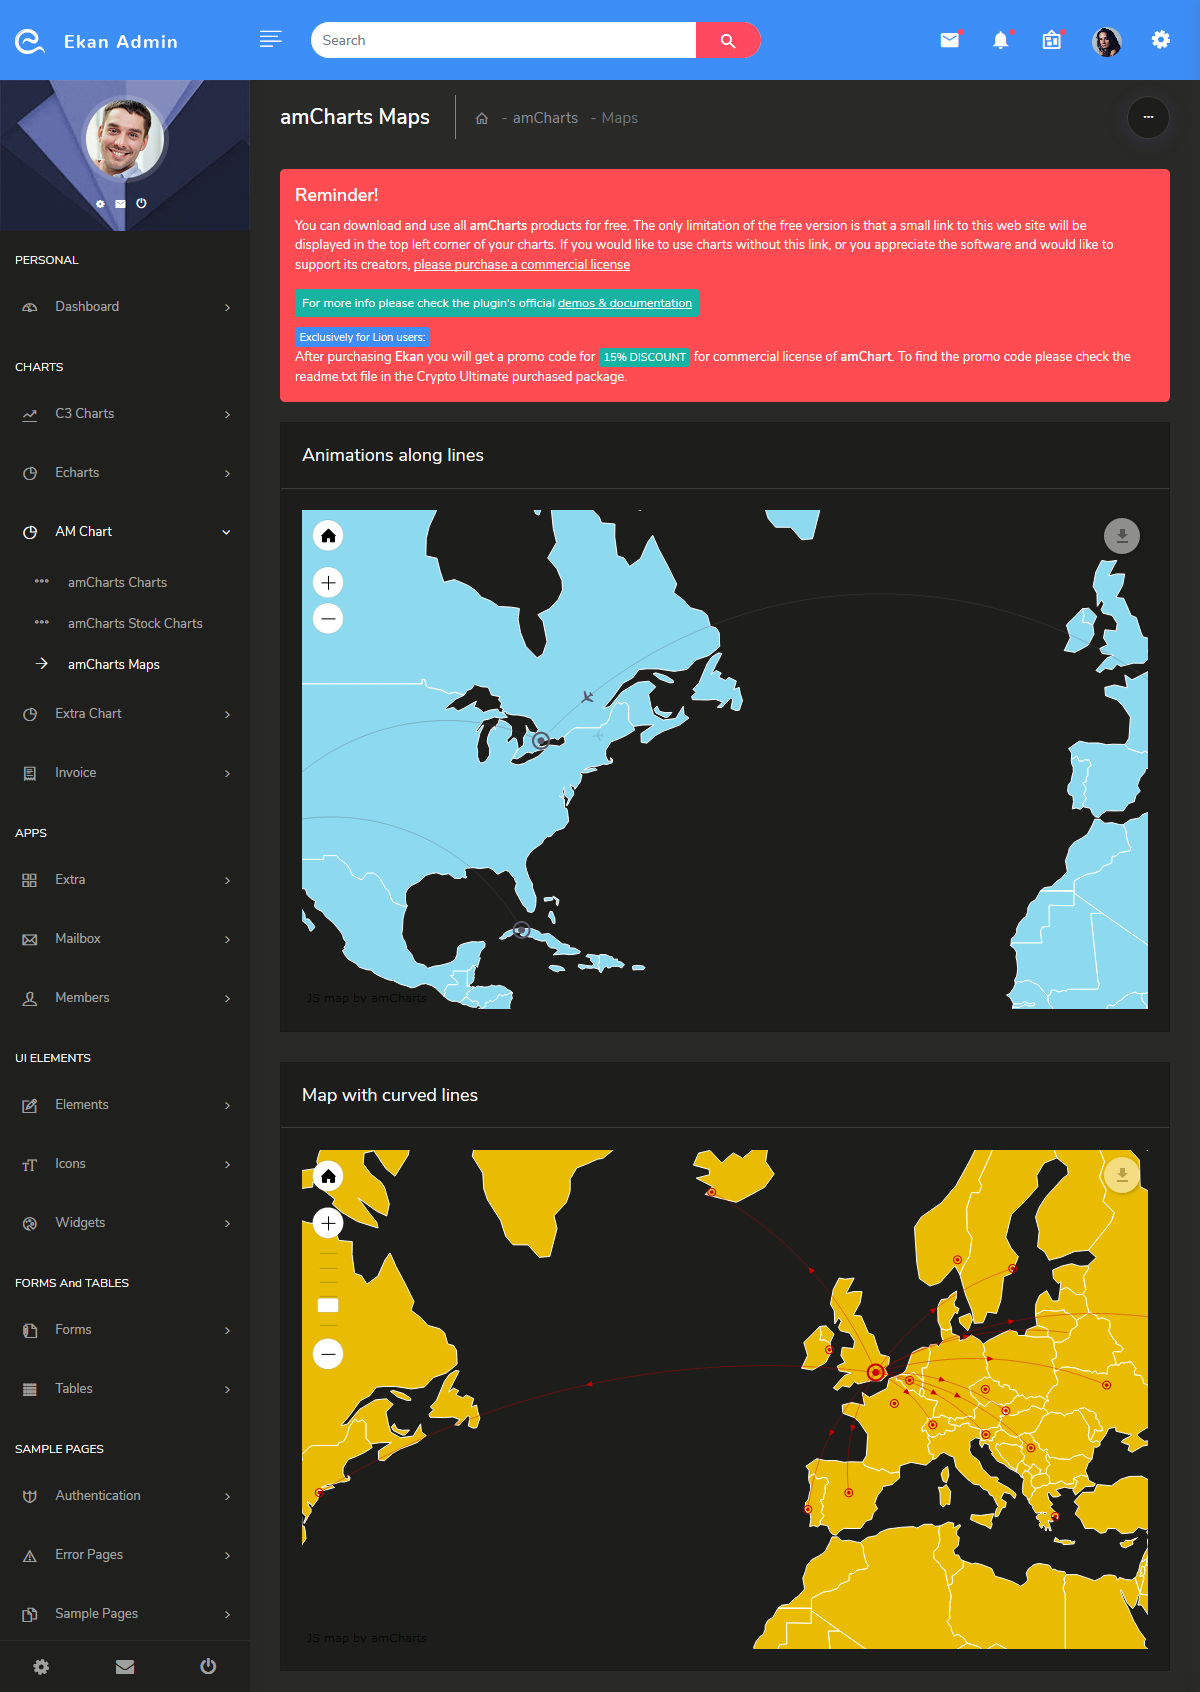
Task: Expand the C3 Charts sidebar menu
Action: (125, 414)
